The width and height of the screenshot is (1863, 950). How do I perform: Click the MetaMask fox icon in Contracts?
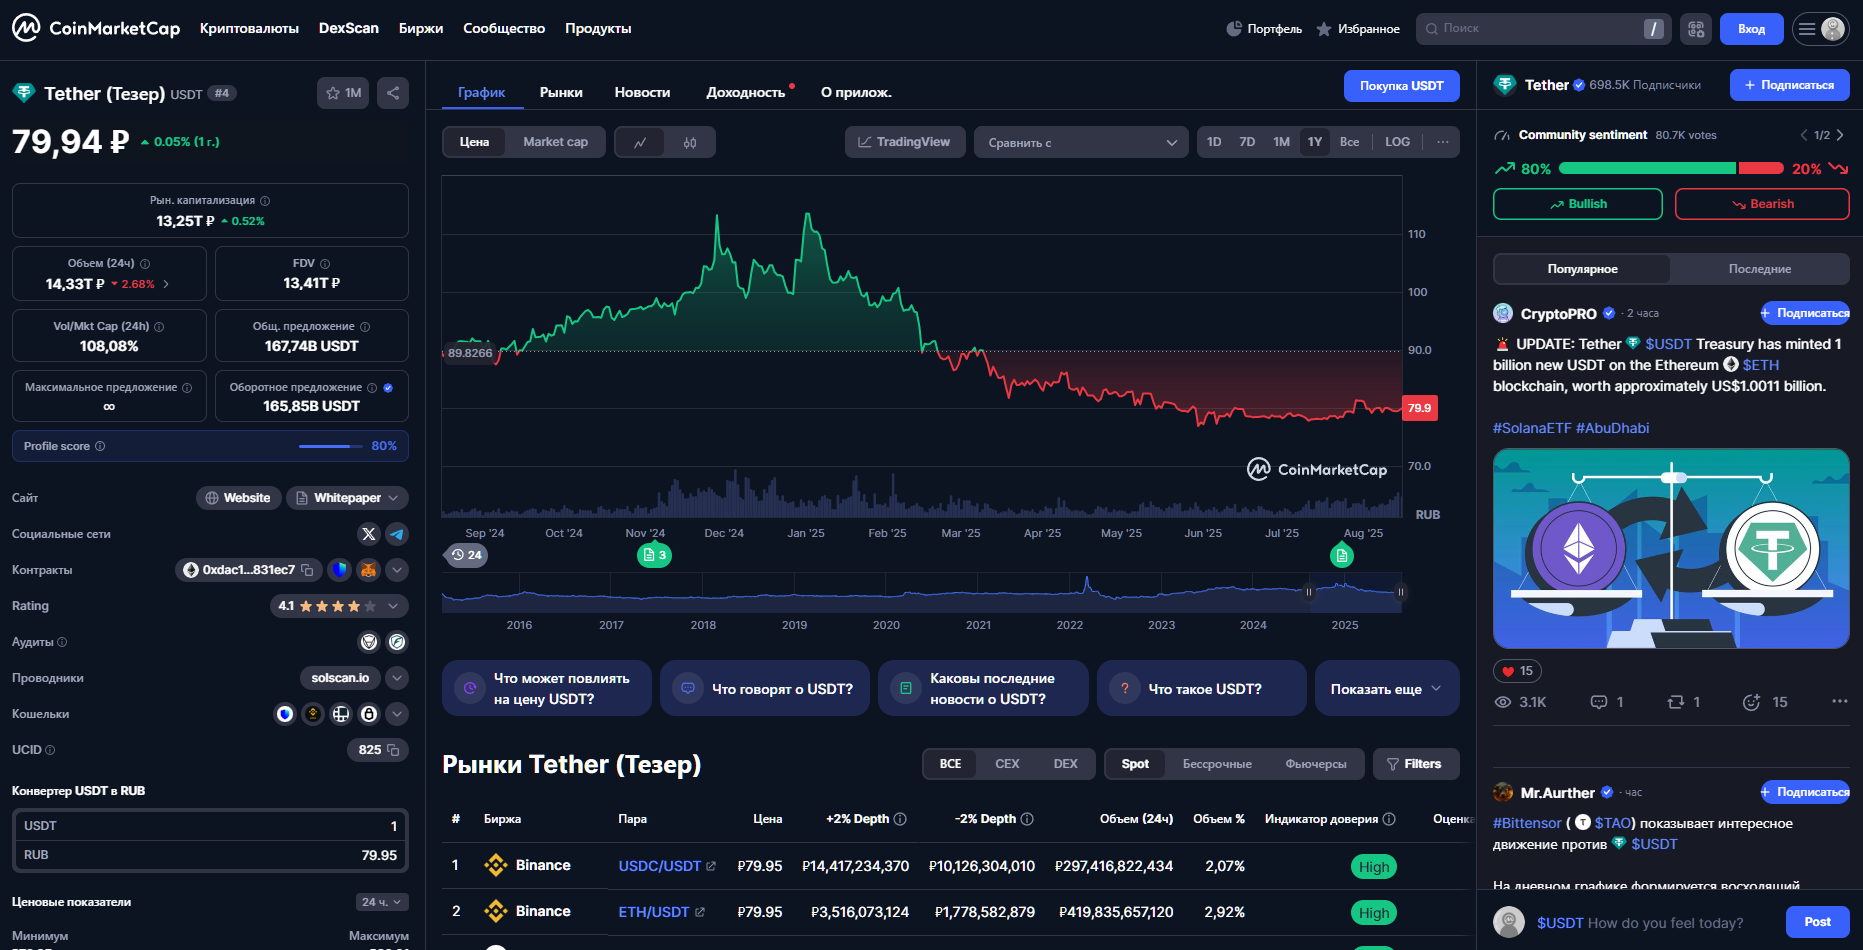tap(369, 570)
